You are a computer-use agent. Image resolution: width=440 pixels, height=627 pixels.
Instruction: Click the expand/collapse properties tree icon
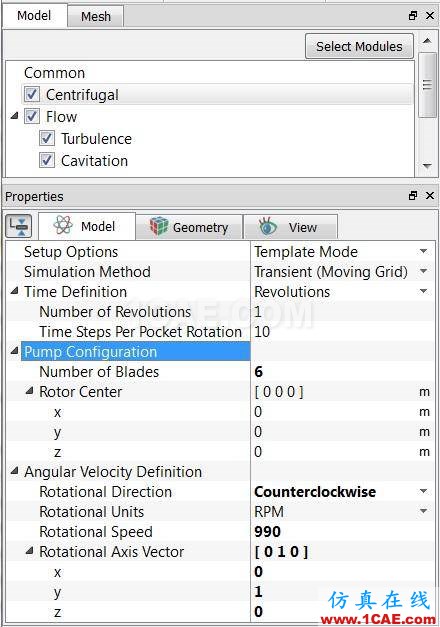pos(19,226)
